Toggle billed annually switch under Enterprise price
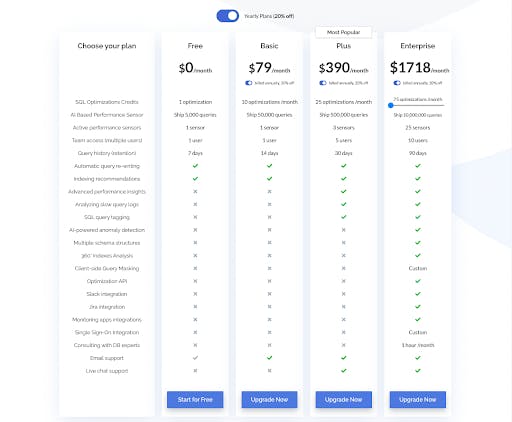This screenshot has width=512, height=422. [x=397, y=83]
